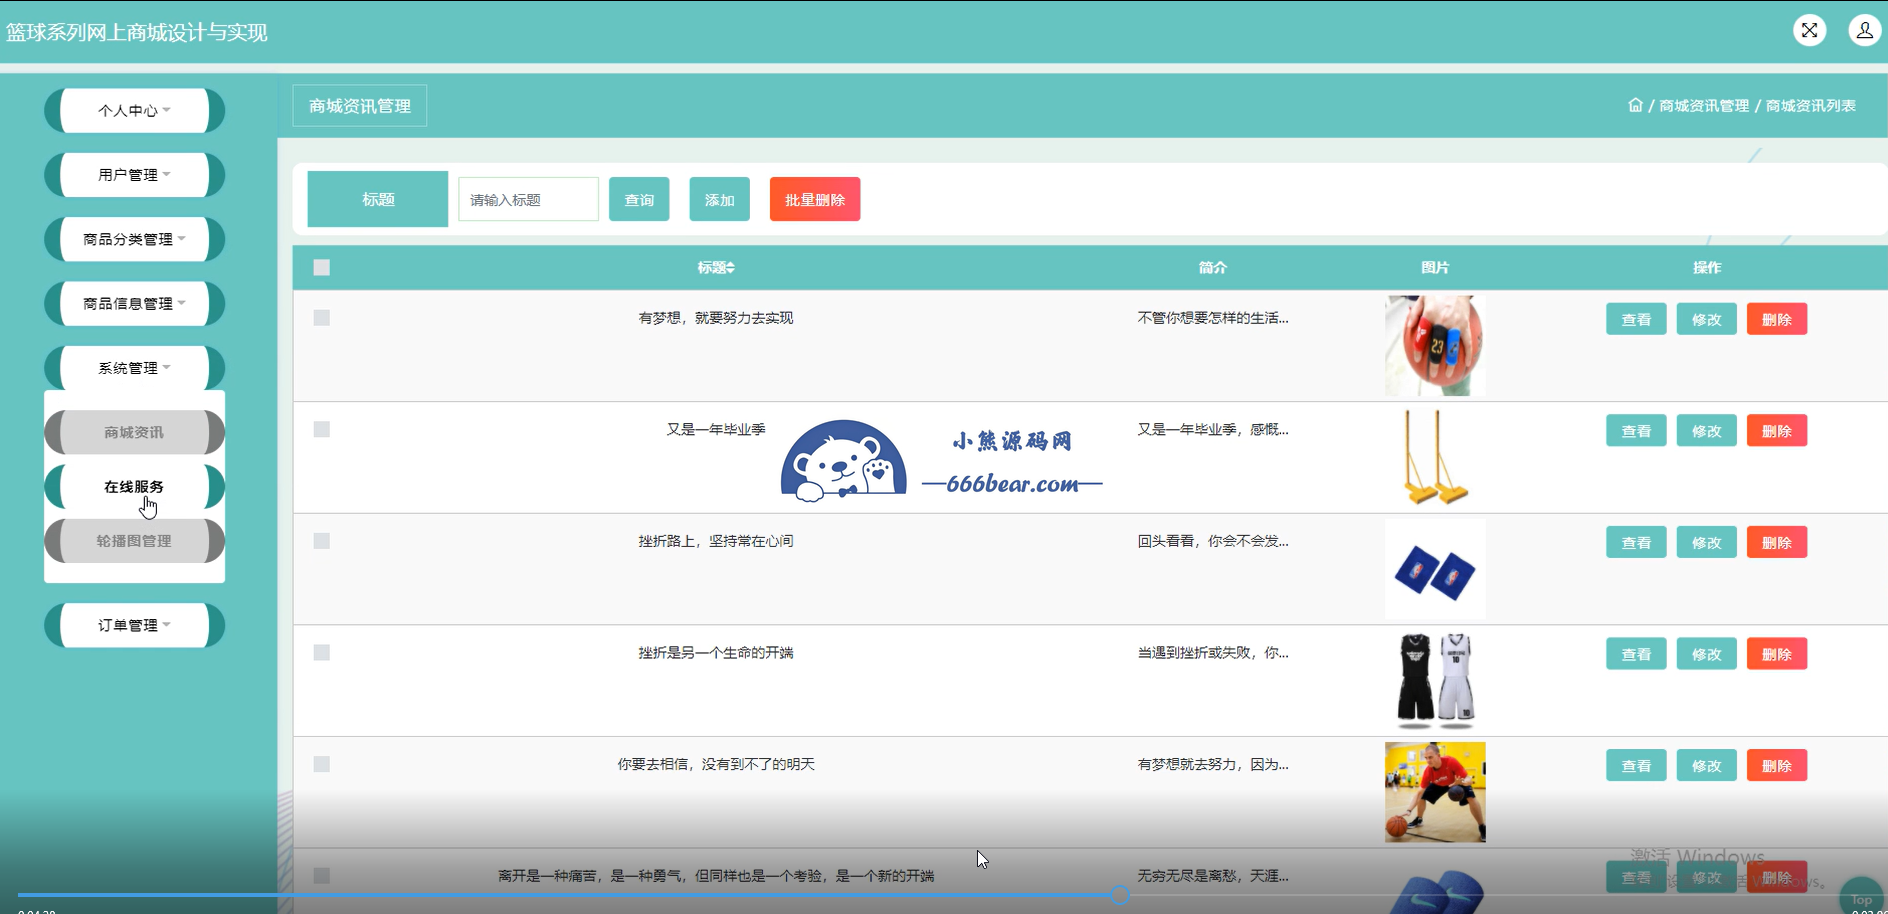Click the 简介 column header
The width and height of the screenshot is (1888, 914).
(1212, 267)
